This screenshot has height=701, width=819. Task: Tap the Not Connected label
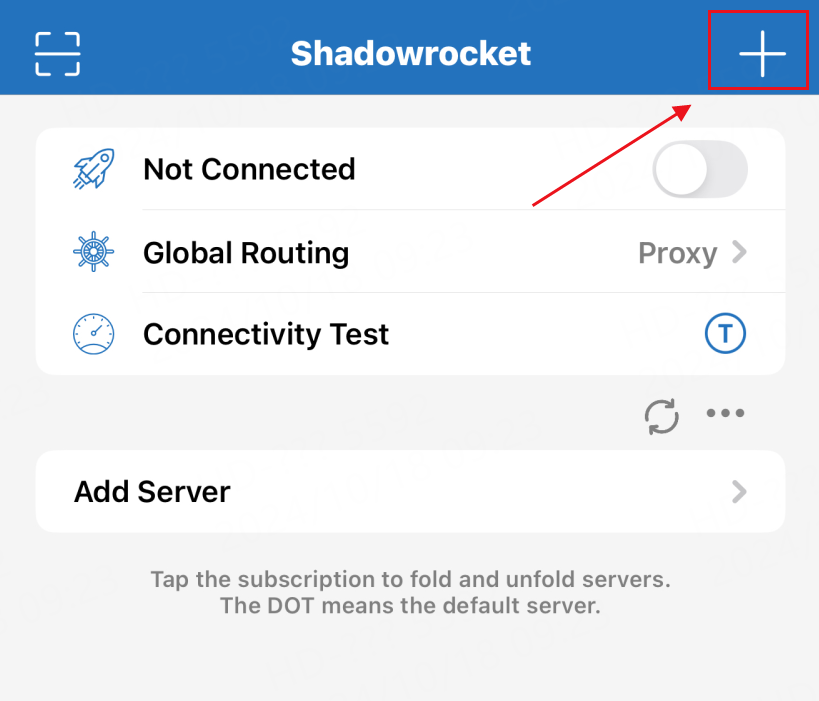point(249,169)
